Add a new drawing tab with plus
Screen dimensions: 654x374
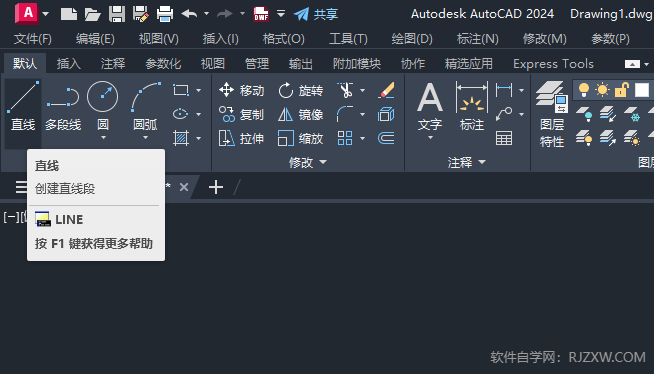[x=216, y=187]
